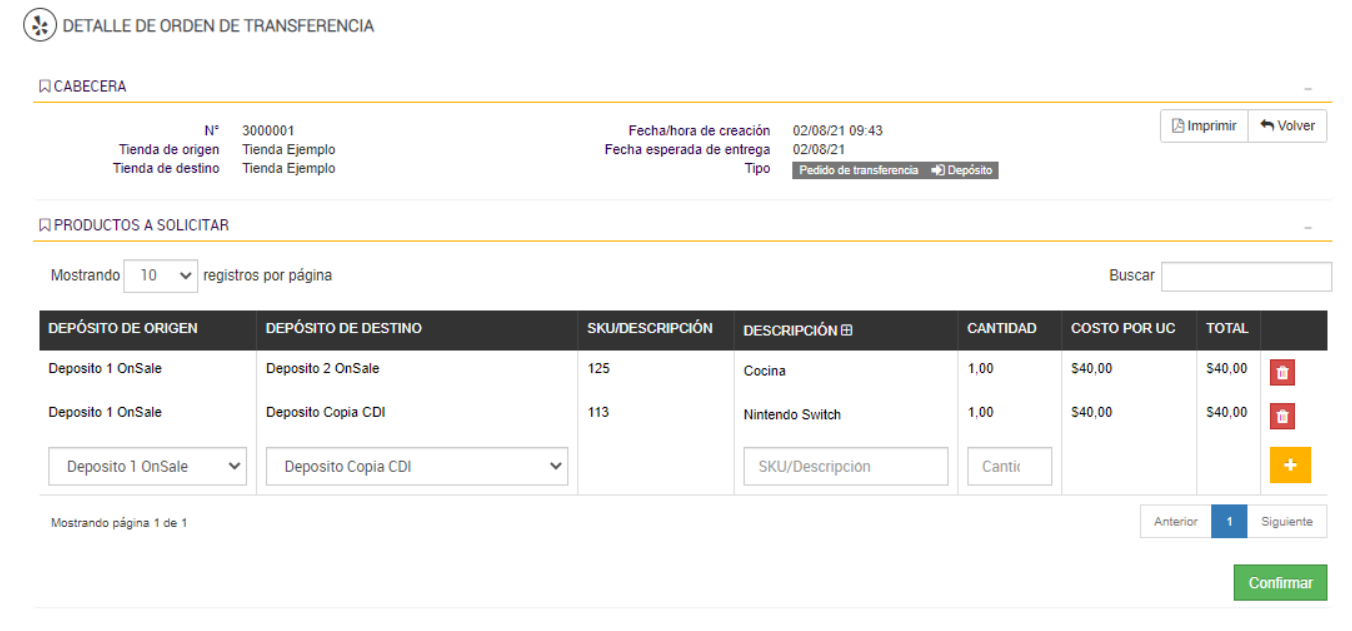
Task: Click the app logo icon
Action: point(40,26)
